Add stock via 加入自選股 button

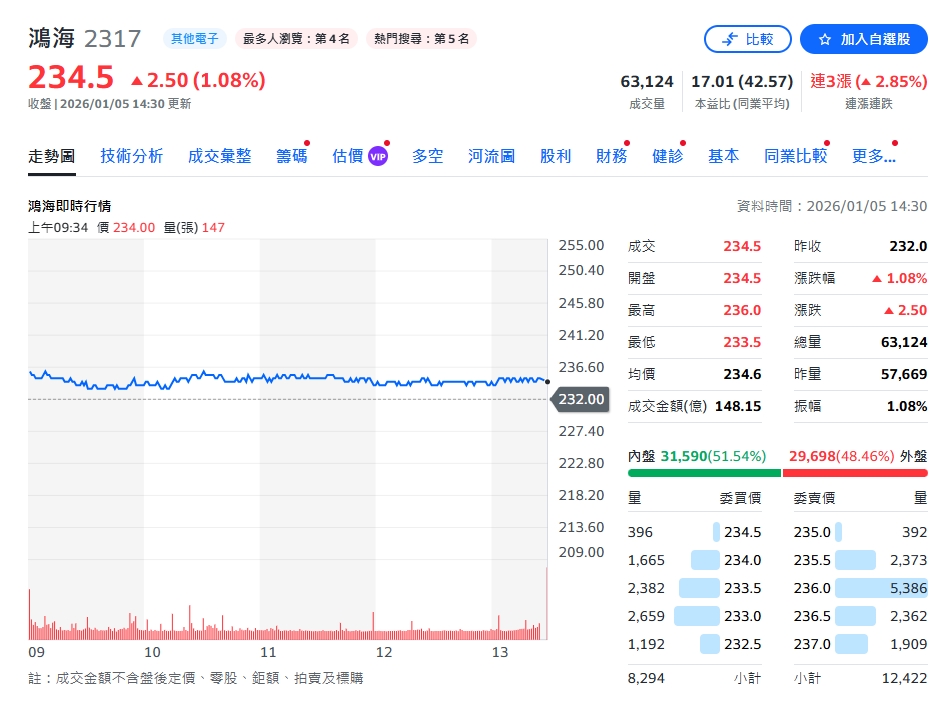864,39
